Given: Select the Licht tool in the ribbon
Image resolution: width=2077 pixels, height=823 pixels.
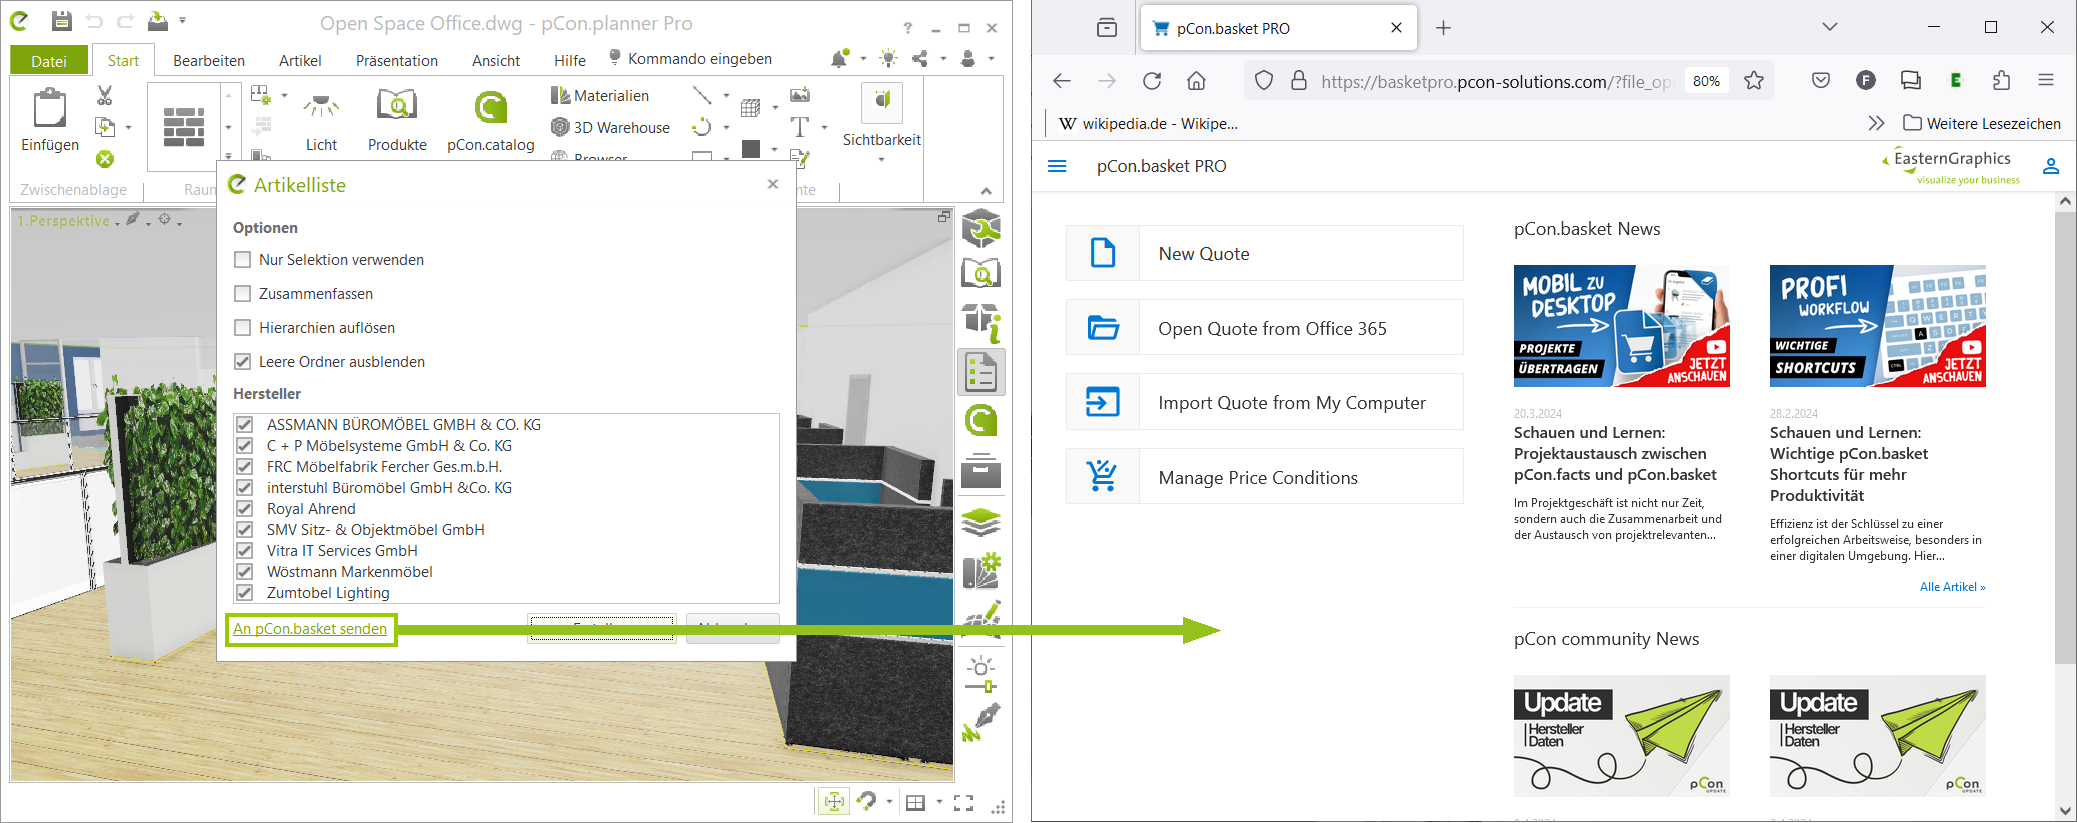Looking at the screenshot, I should 321,120.
